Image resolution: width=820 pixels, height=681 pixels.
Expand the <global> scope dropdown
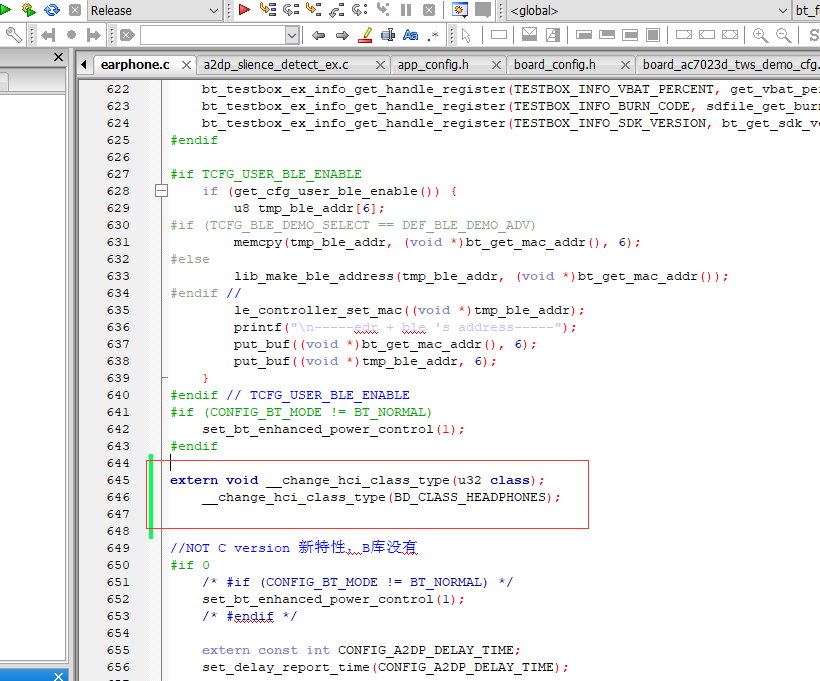click(647, 10)
